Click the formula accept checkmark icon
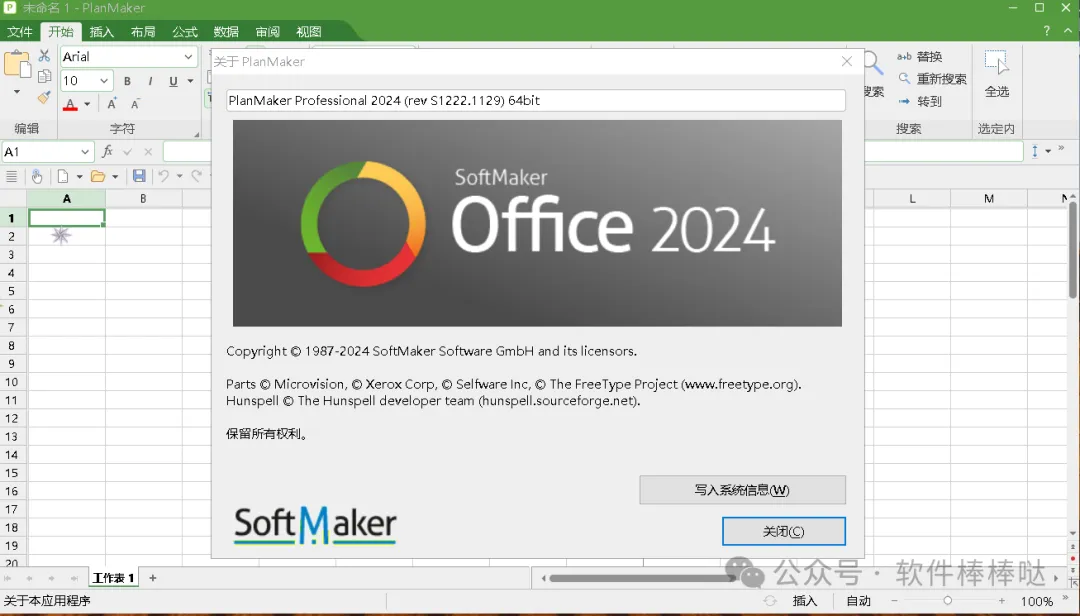 [127, 152]
